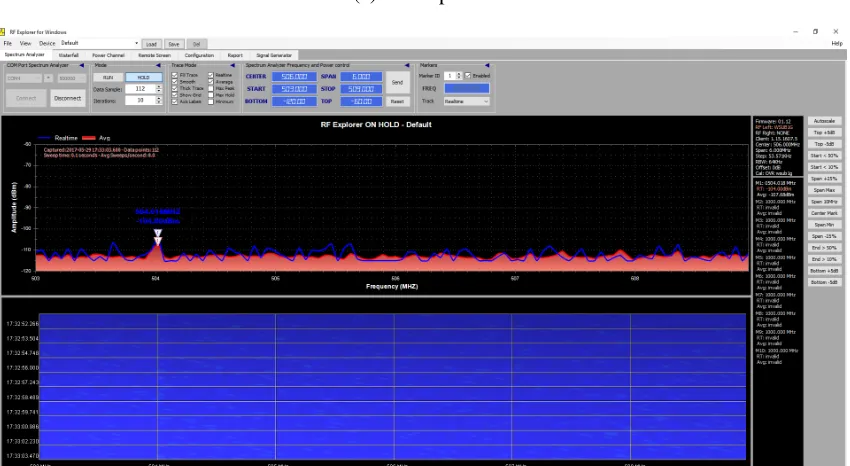Image resolution: width=850 pixels, height=466 pixels.
Task: Open the baud rate dropdown
Action: [x=72, y=78]
